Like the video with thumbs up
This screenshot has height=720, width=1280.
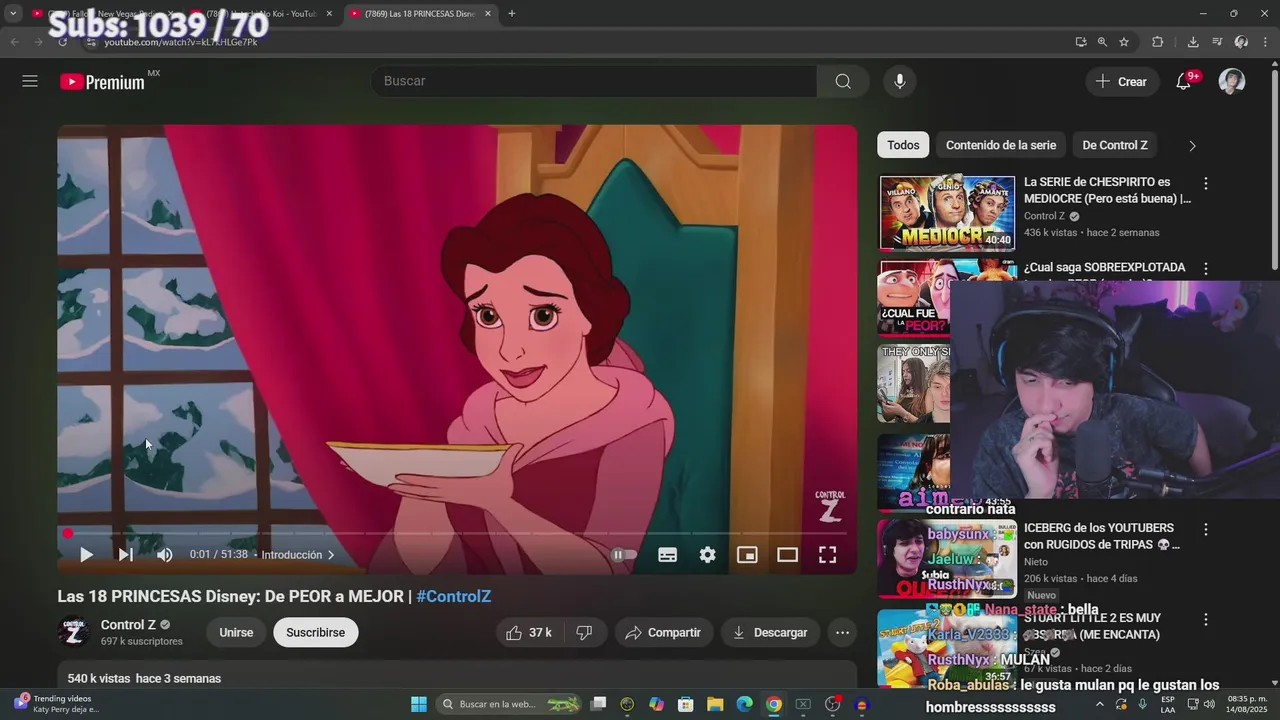[x=529, y=632]
